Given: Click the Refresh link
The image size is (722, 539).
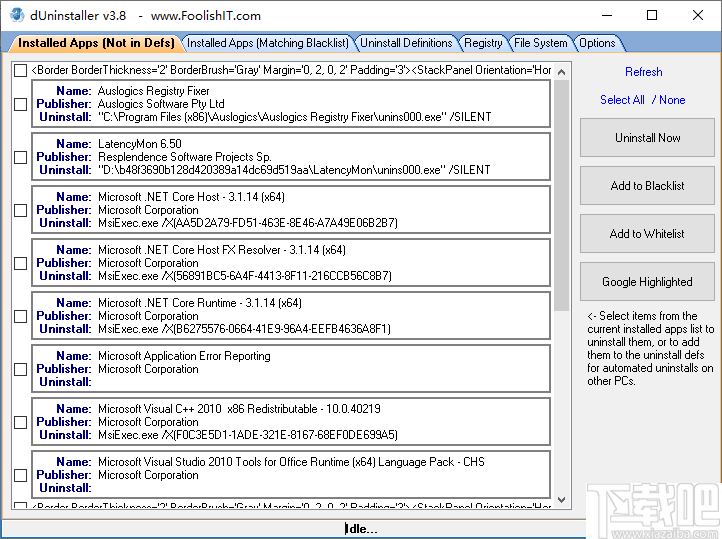Looking at the screenshot, I should [643, 72].
